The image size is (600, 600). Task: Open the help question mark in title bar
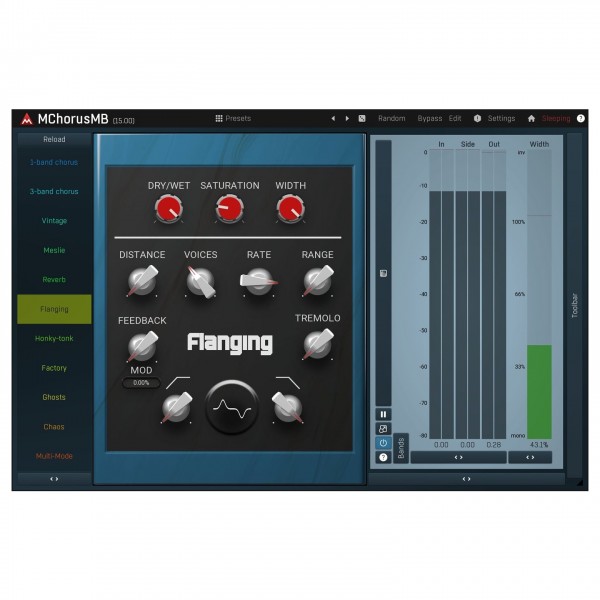click(x=580, y=119)
